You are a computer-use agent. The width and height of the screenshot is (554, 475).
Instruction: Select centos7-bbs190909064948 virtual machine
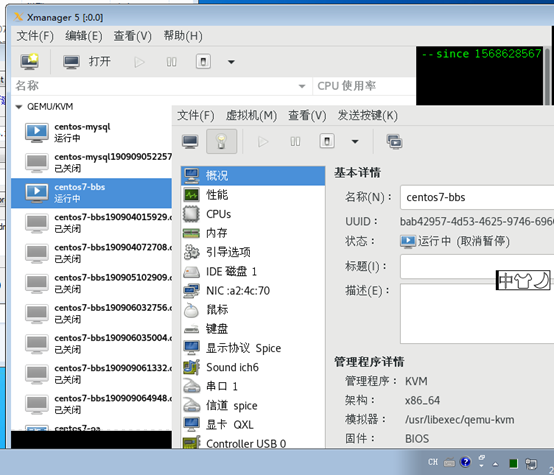[x=92, y=404]
